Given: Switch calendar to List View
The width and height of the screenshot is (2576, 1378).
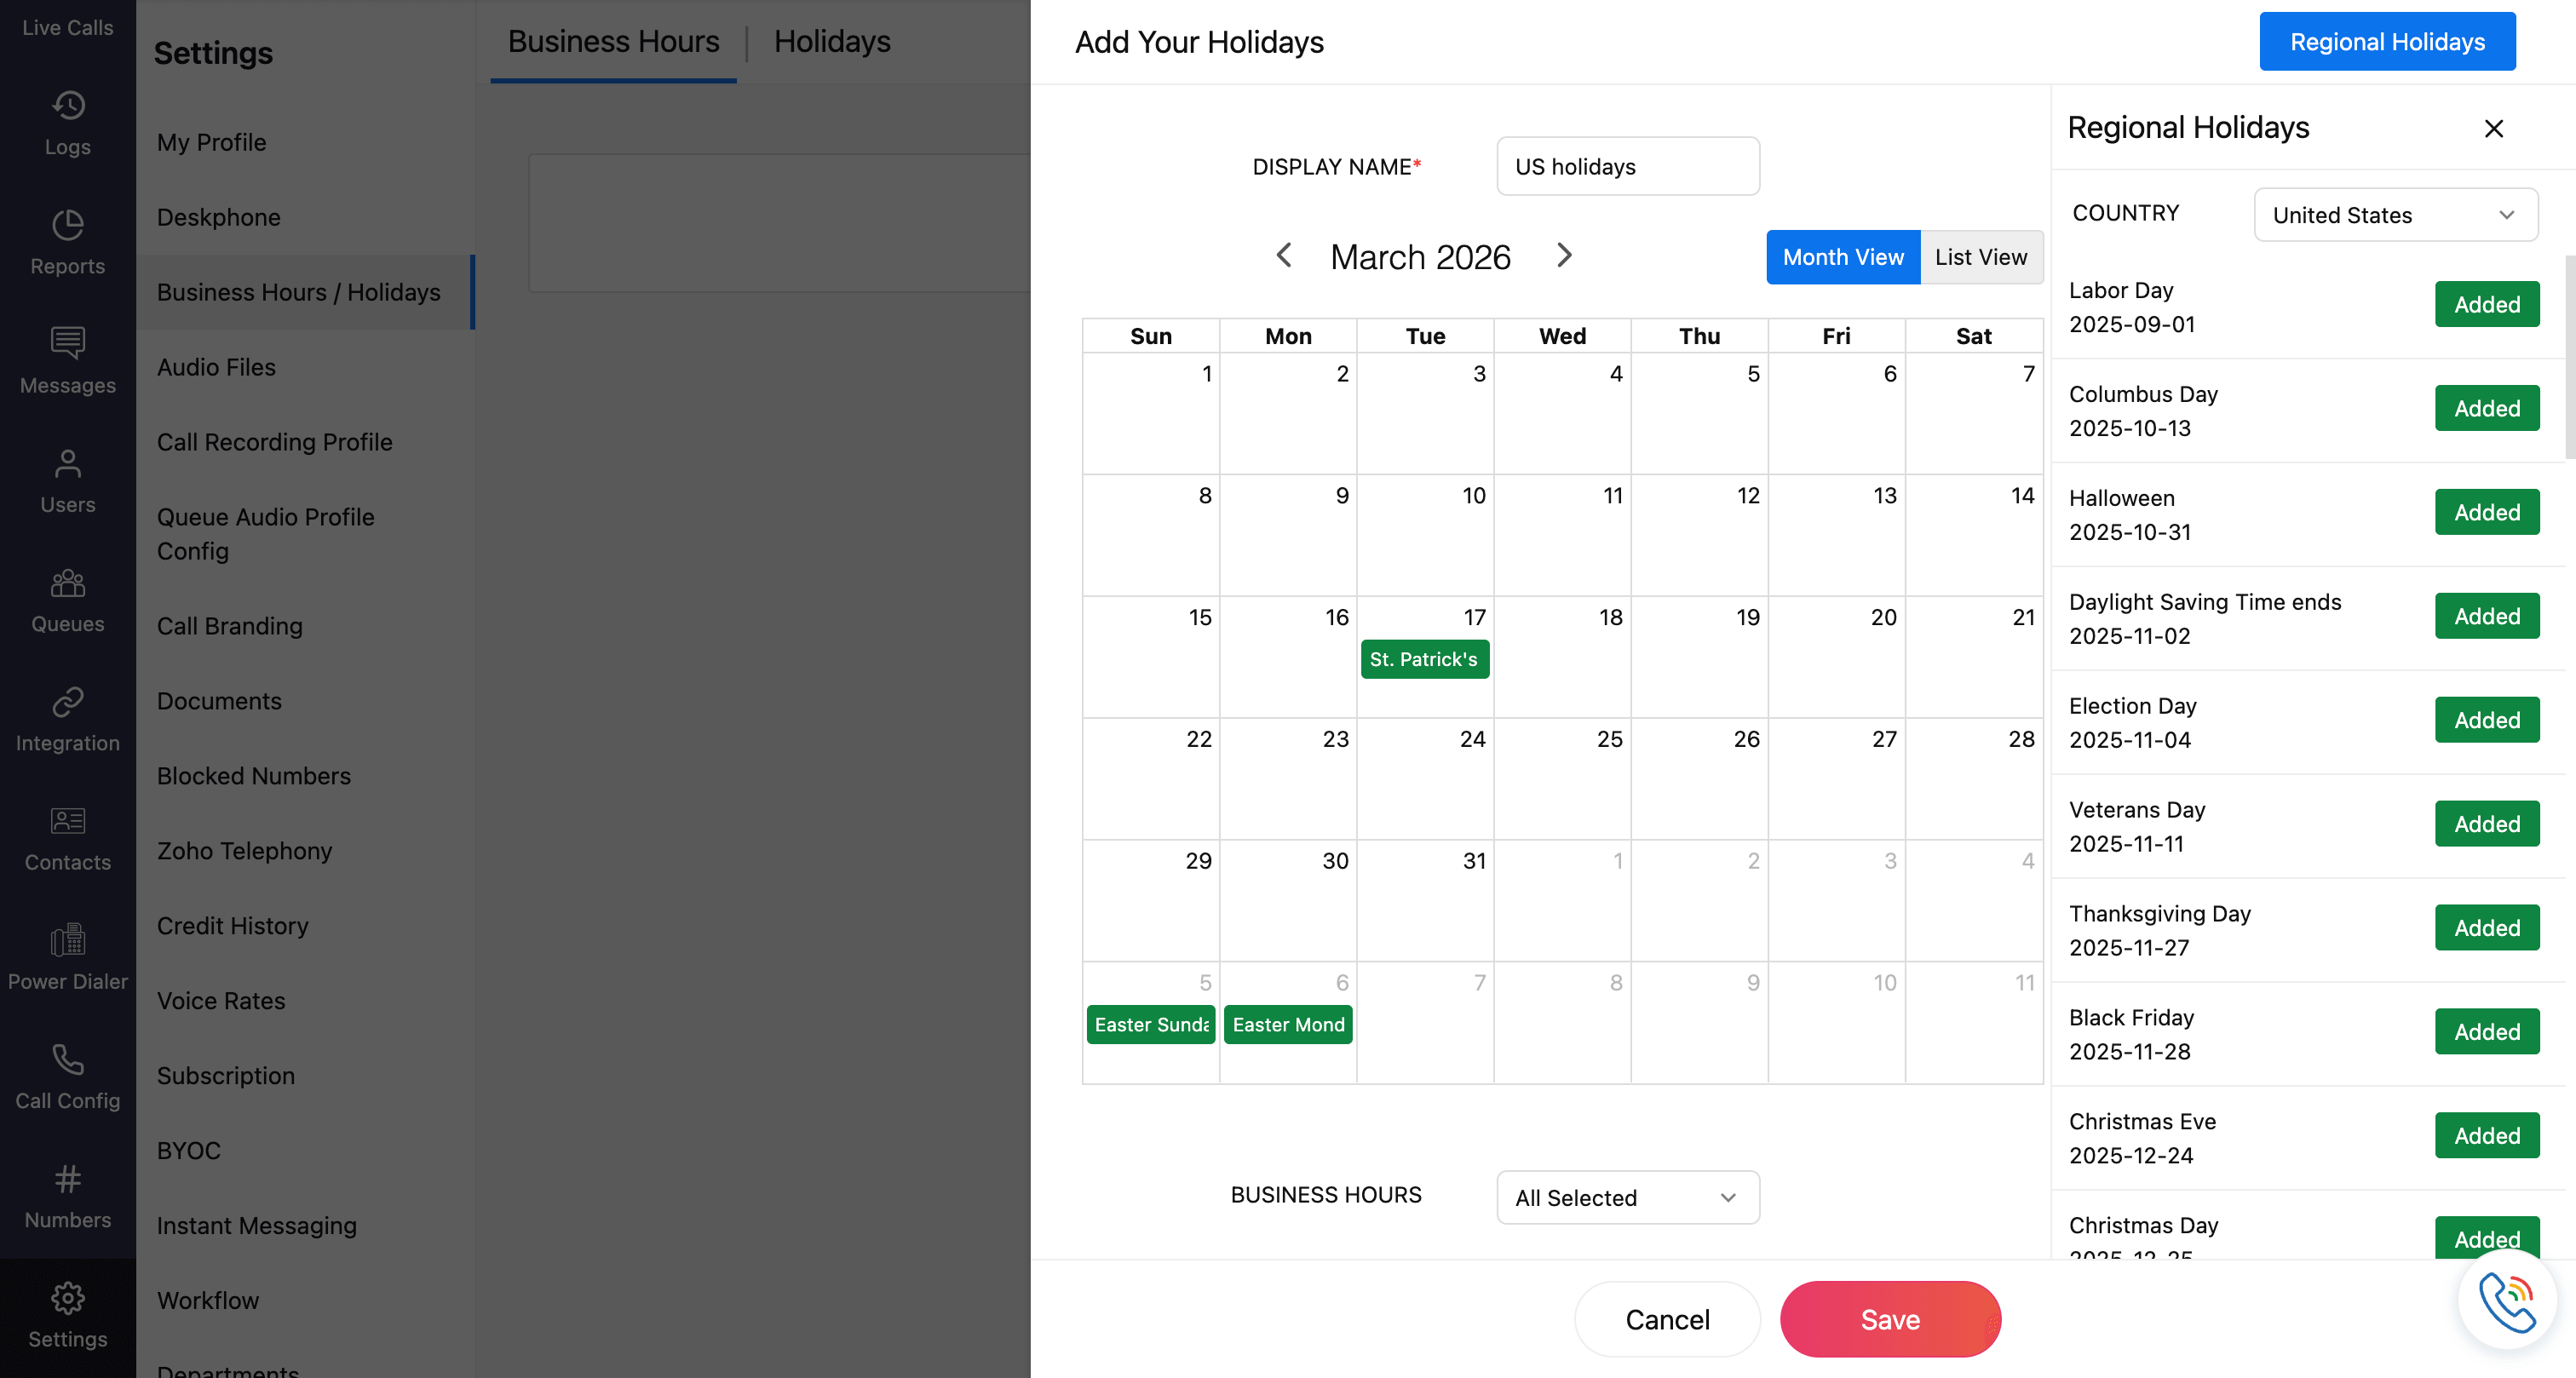Looking at the screenshot, I should [x=1980, y=257].
